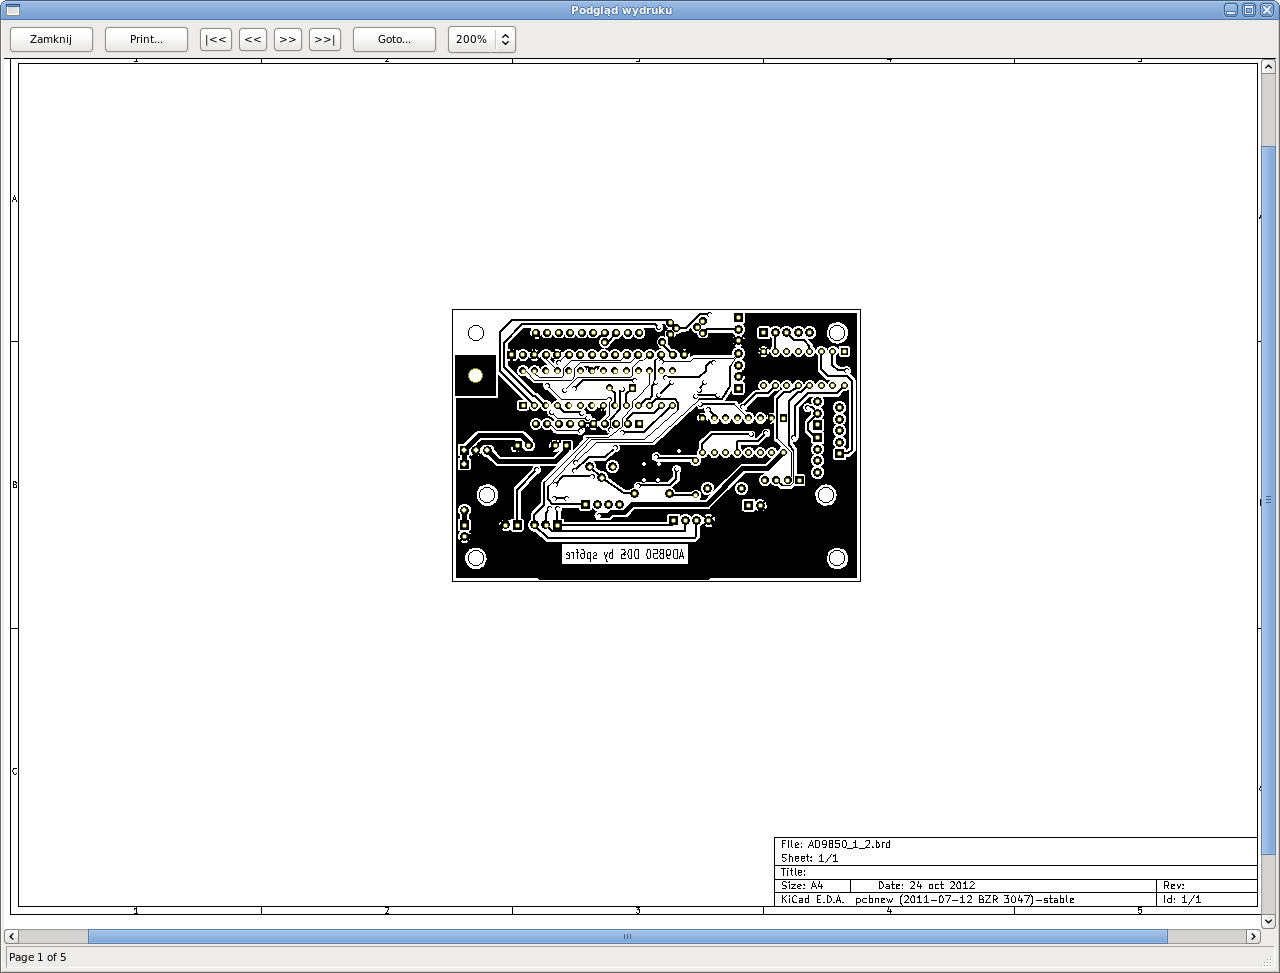Click the horizontal scrollbar left arrow
The height and width of the screenshot is (973, 1280).
pos(12,937)
